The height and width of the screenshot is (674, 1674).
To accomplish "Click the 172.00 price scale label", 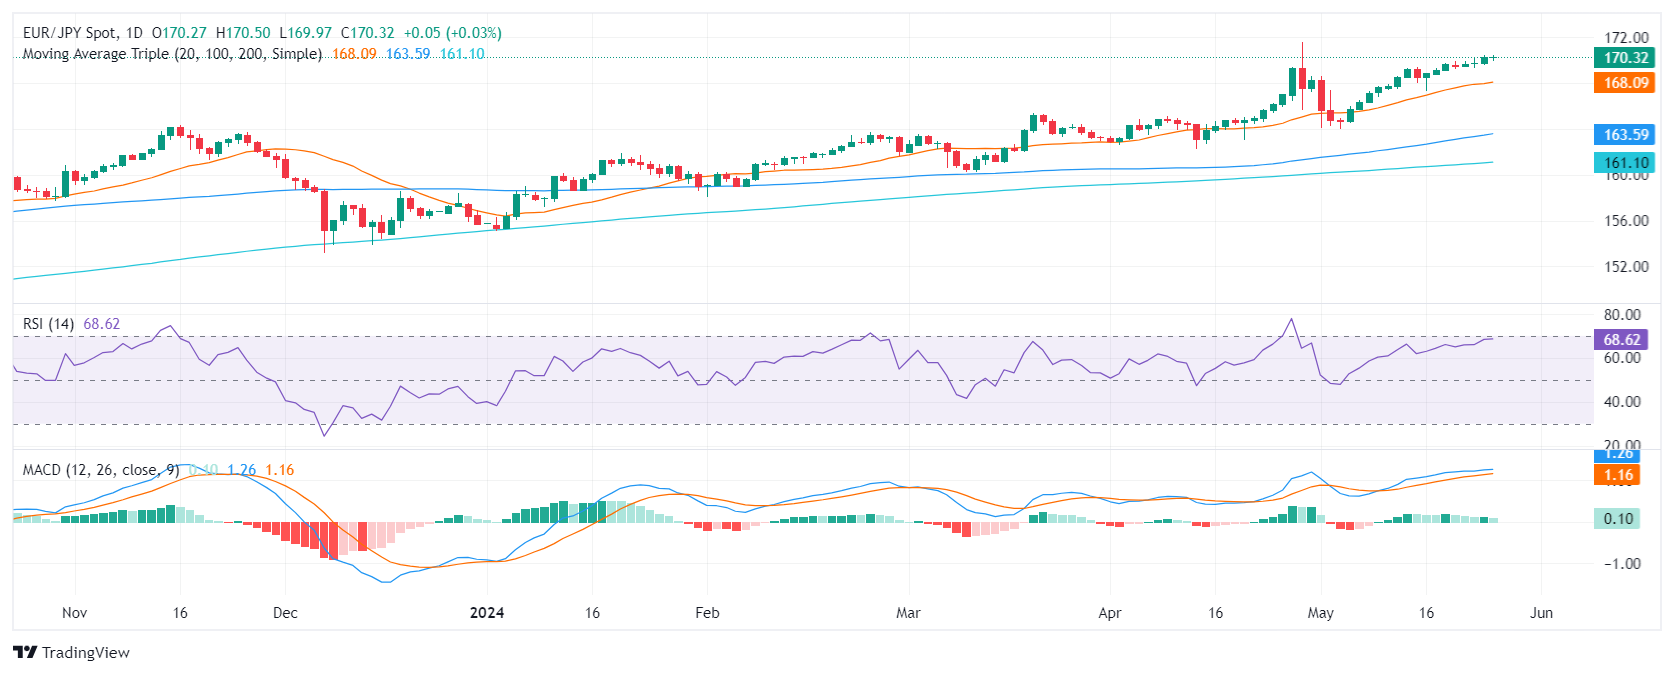I will [x=1626, y=38].
